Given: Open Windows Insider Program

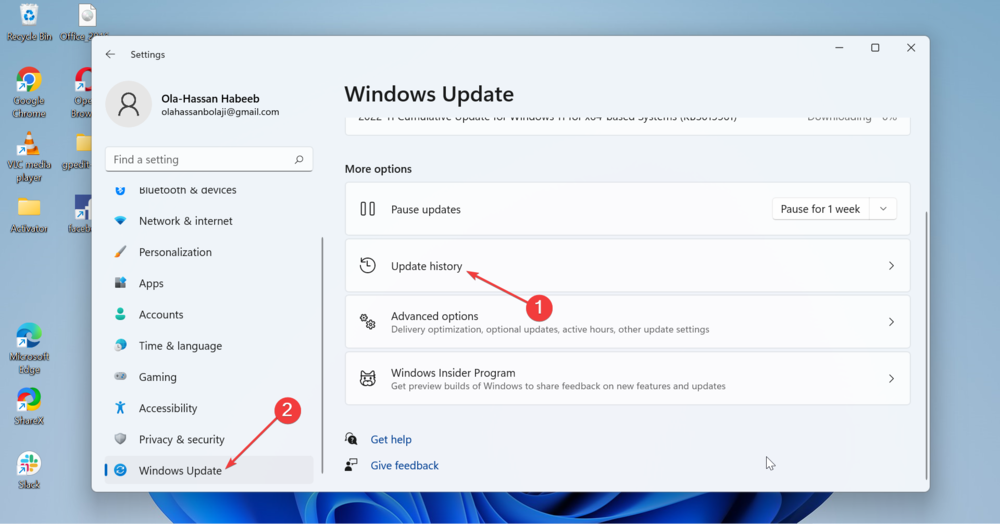Looking at the screenshot, I should pyautogui.click(x=628, y=379).
